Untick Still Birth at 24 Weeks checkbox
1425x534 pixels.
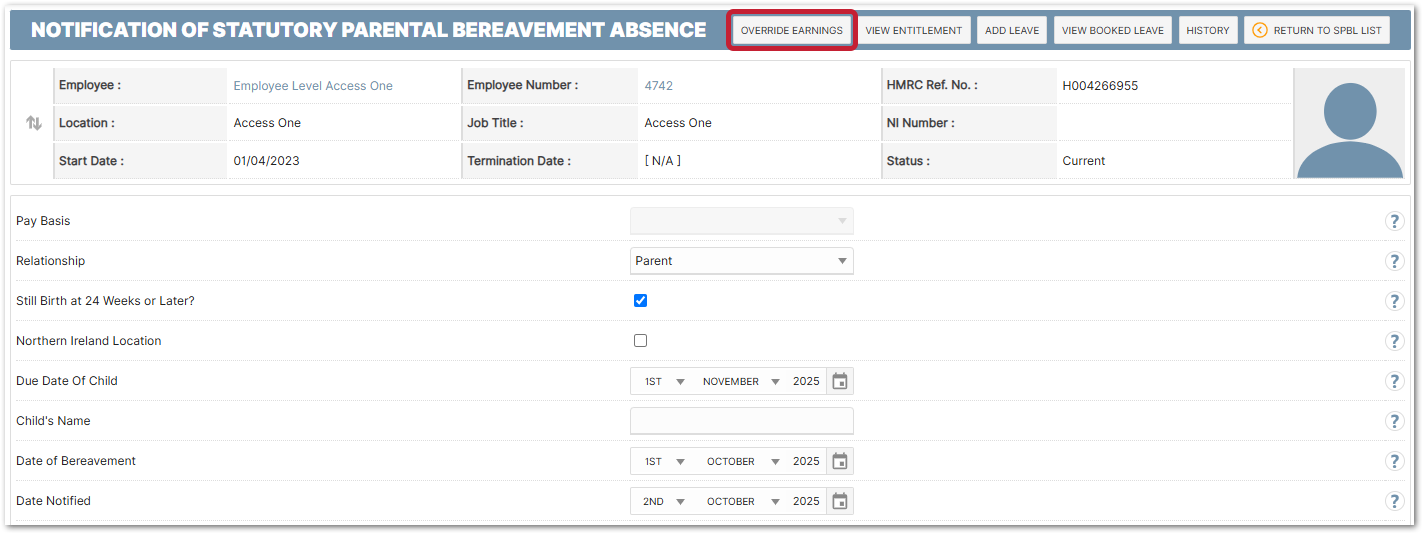(641, 301)
